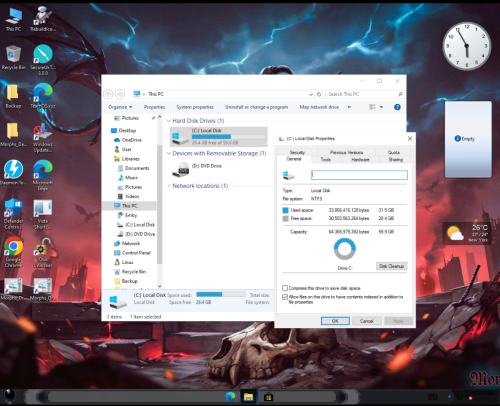Image resolution: width=500 pixels, height=406 pixels.
Task: Click Edge icon in taskbar
Action: click(231, 397)
